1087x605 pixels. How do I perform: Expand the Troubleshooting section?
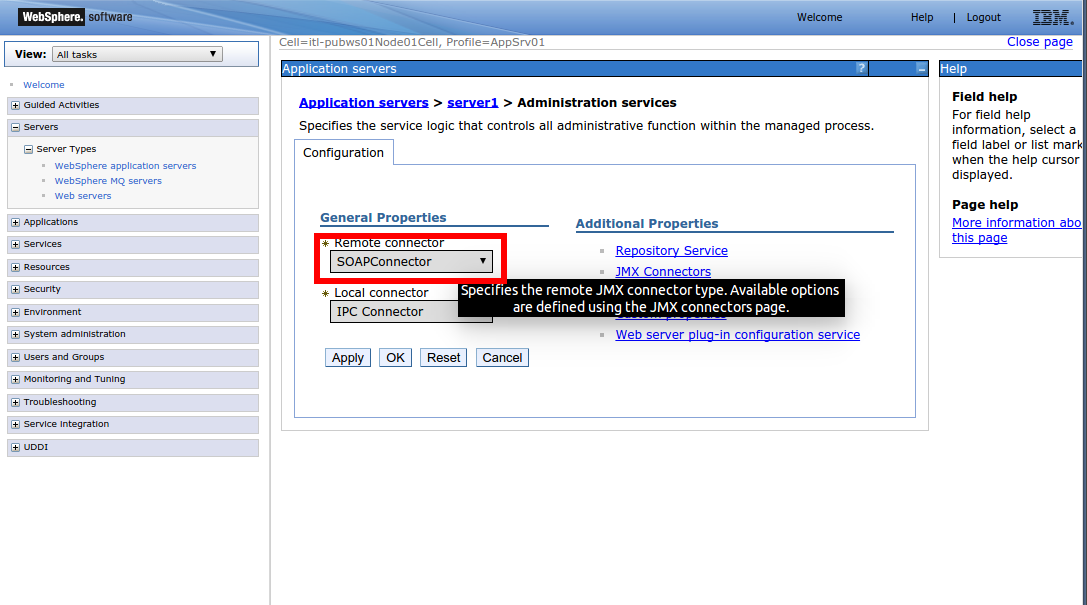(x=15, y=403)
